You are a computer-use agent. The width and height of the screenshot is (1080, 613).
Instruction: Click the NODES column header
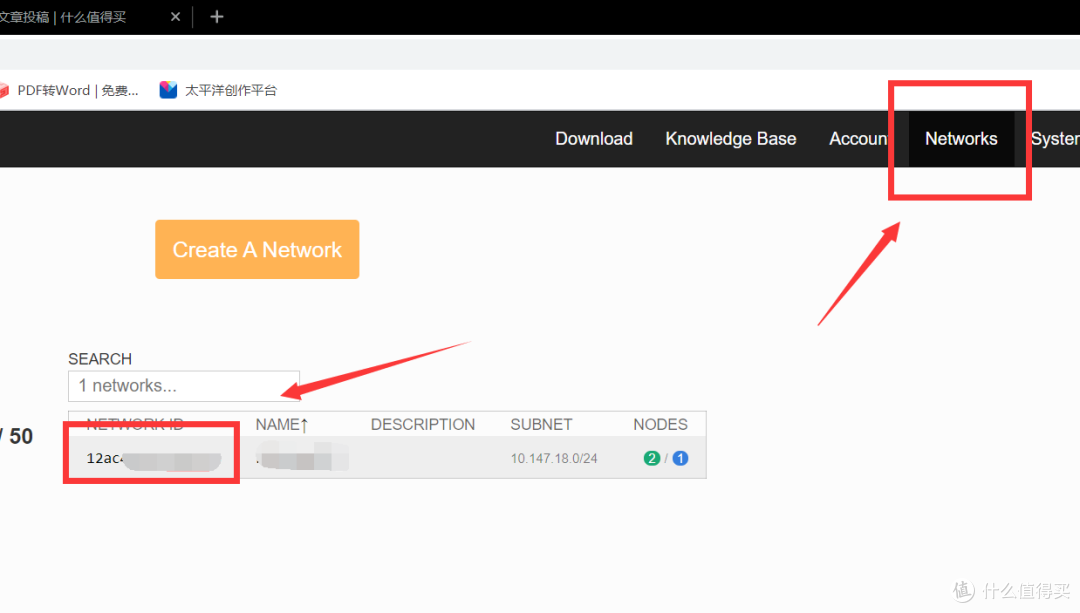[x=660, y=425]
